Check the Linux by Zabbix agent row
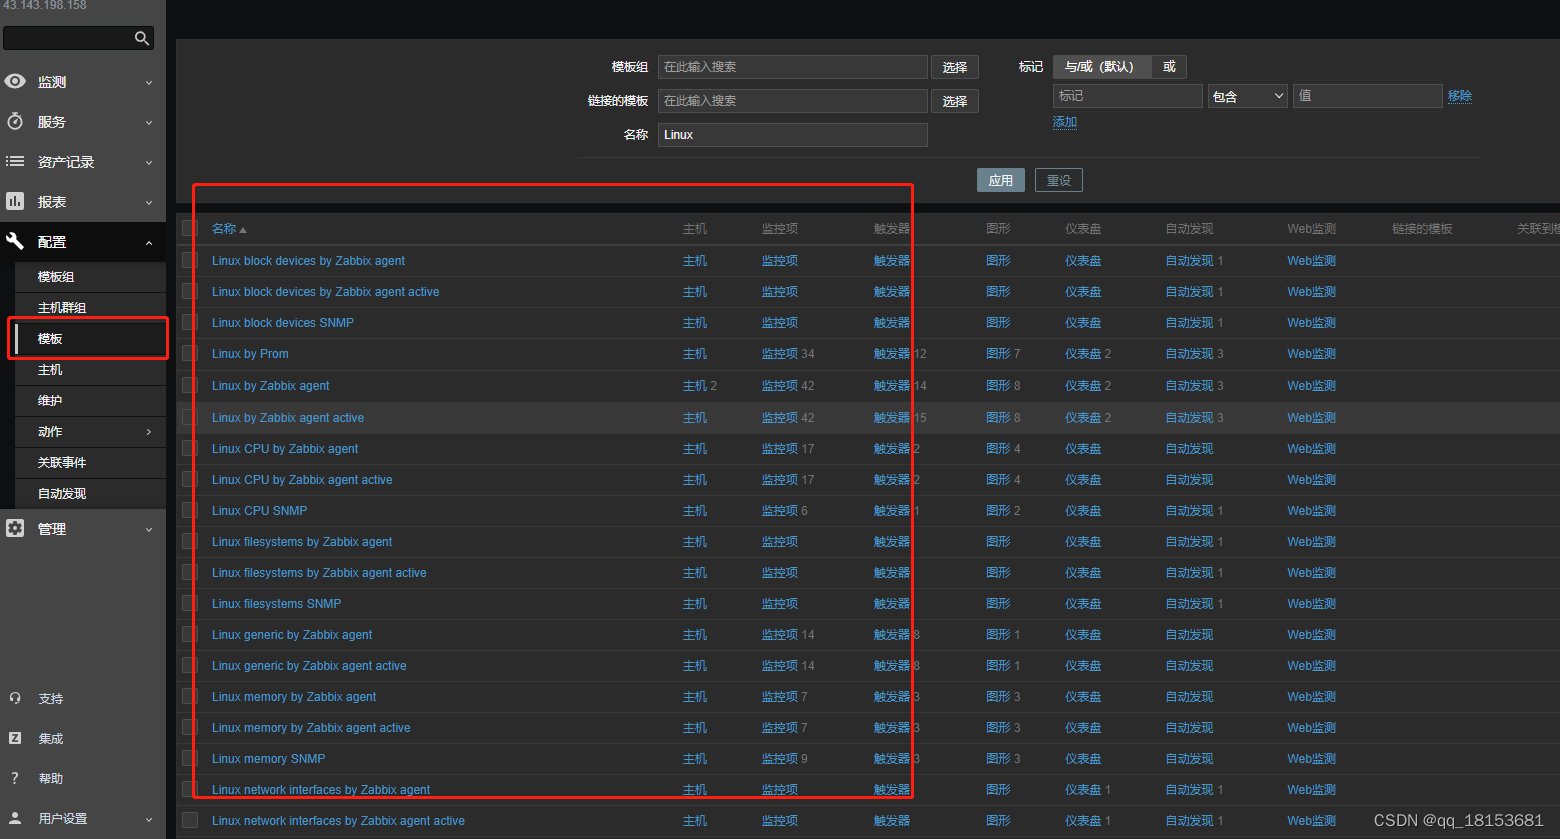Viewport: 1560px width, 839px height. (x=190, y=385)
